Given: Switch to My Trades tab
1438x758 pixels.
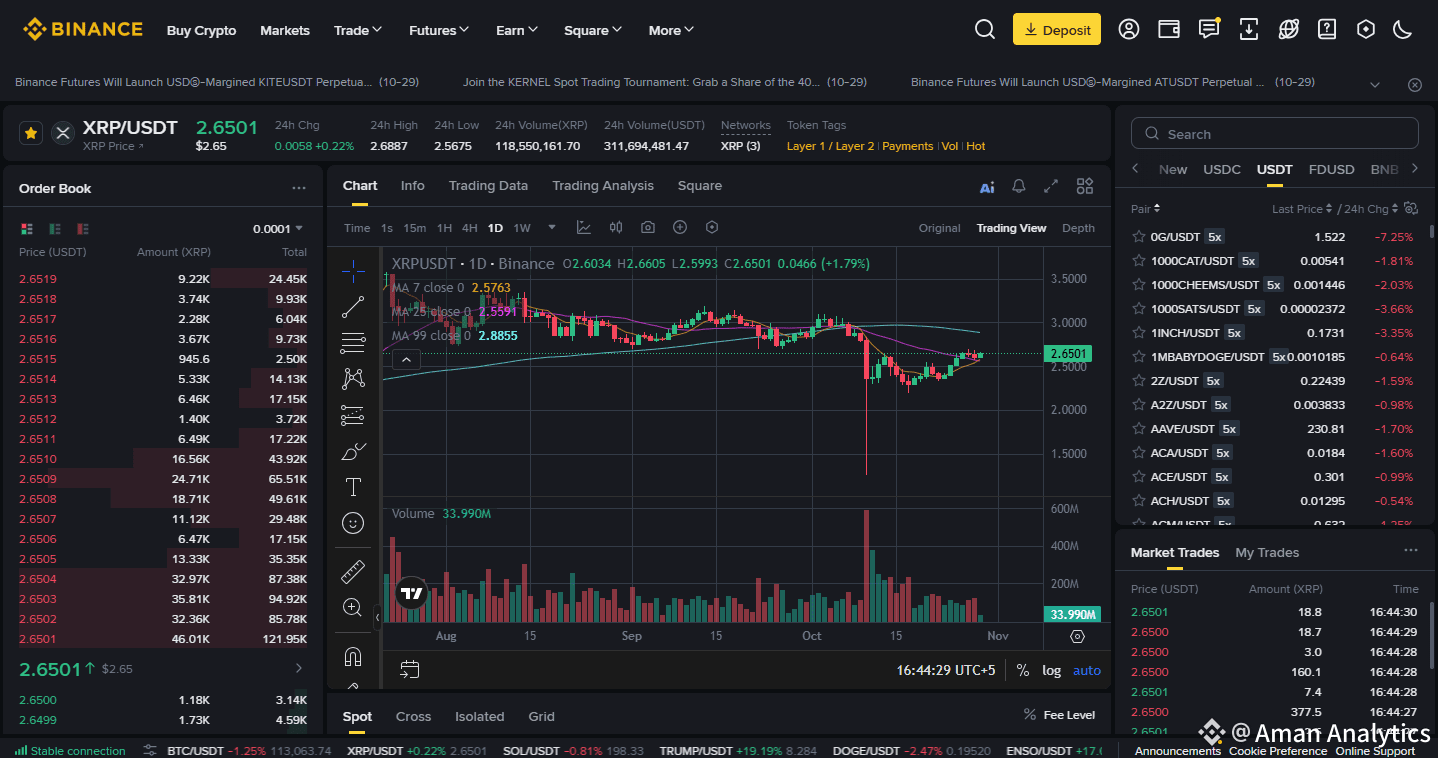Looking at the screenshot, I should click(1267, 552).
